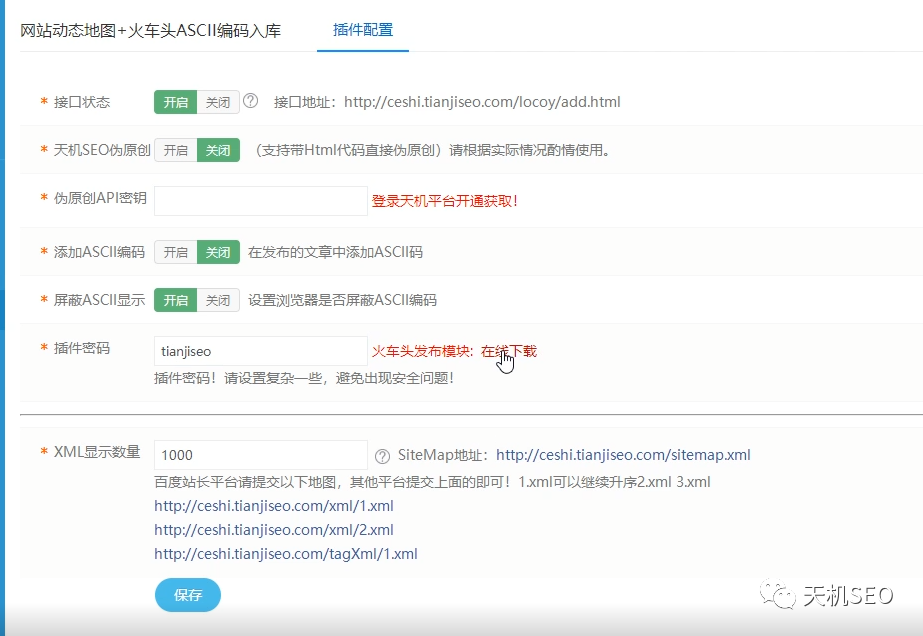The height and width of the screenshot is (636, 923).
Task: Click 在线下载 link for 火车头发布模块
Action: click(509, 352)
